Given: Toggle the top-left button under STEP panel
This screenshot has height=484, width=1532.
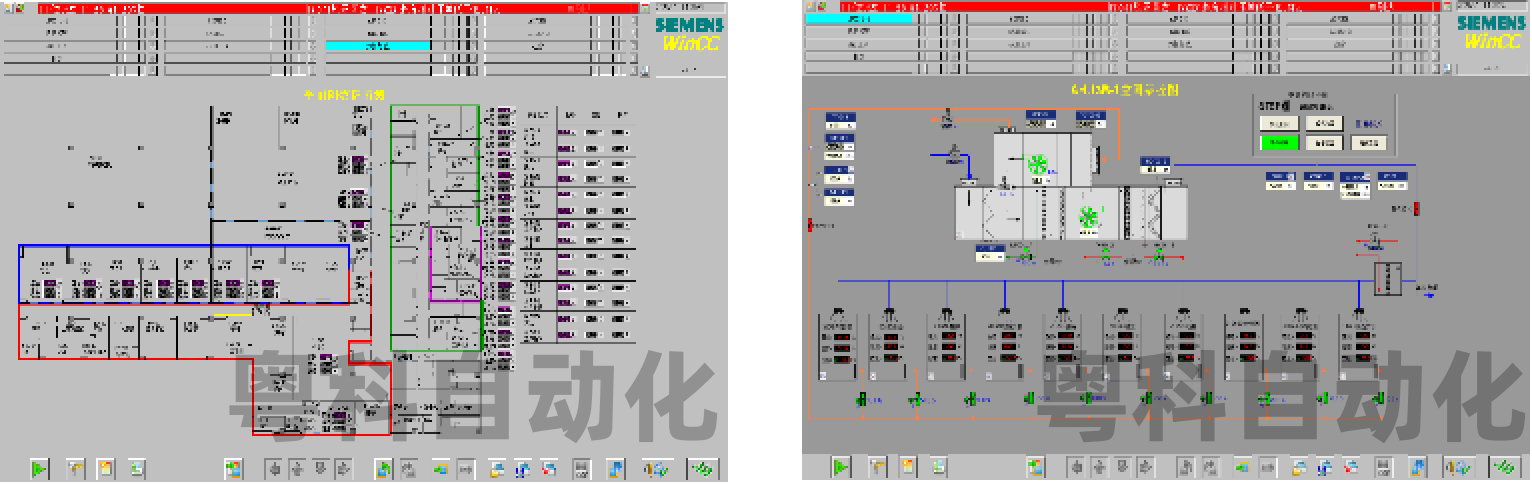Looking at the screenshot, I should tap(1278, 123).
